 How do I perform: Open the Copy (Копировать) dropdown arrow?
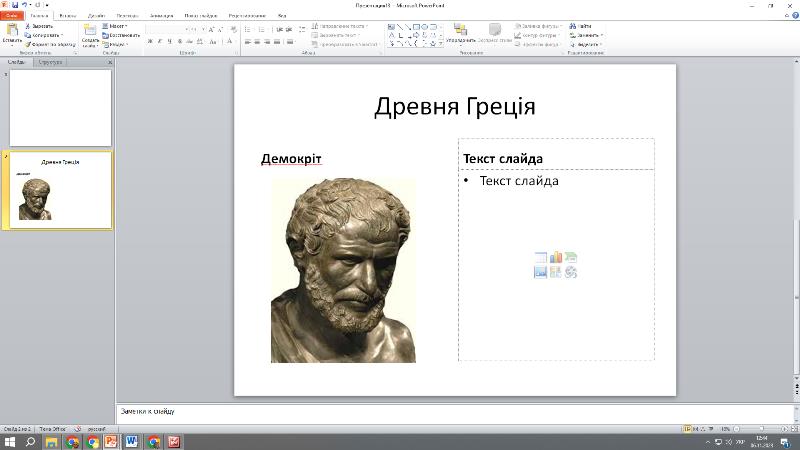coord(62,35)
